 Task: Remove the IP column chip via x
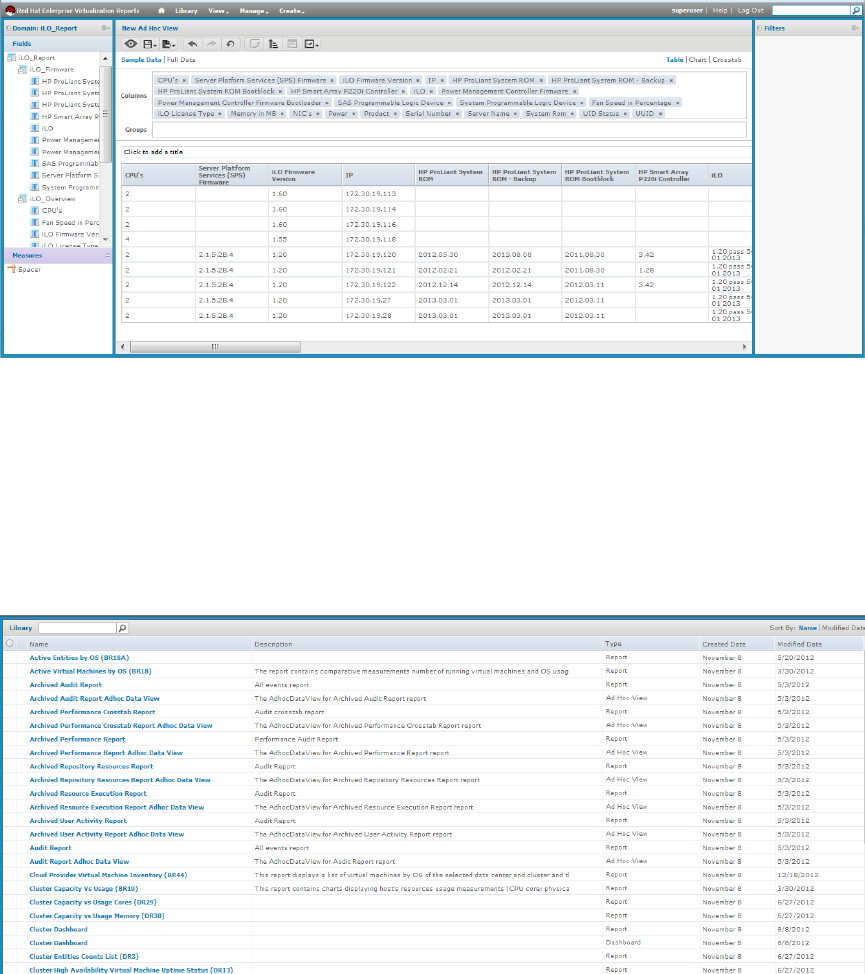[x=442, y=80]
